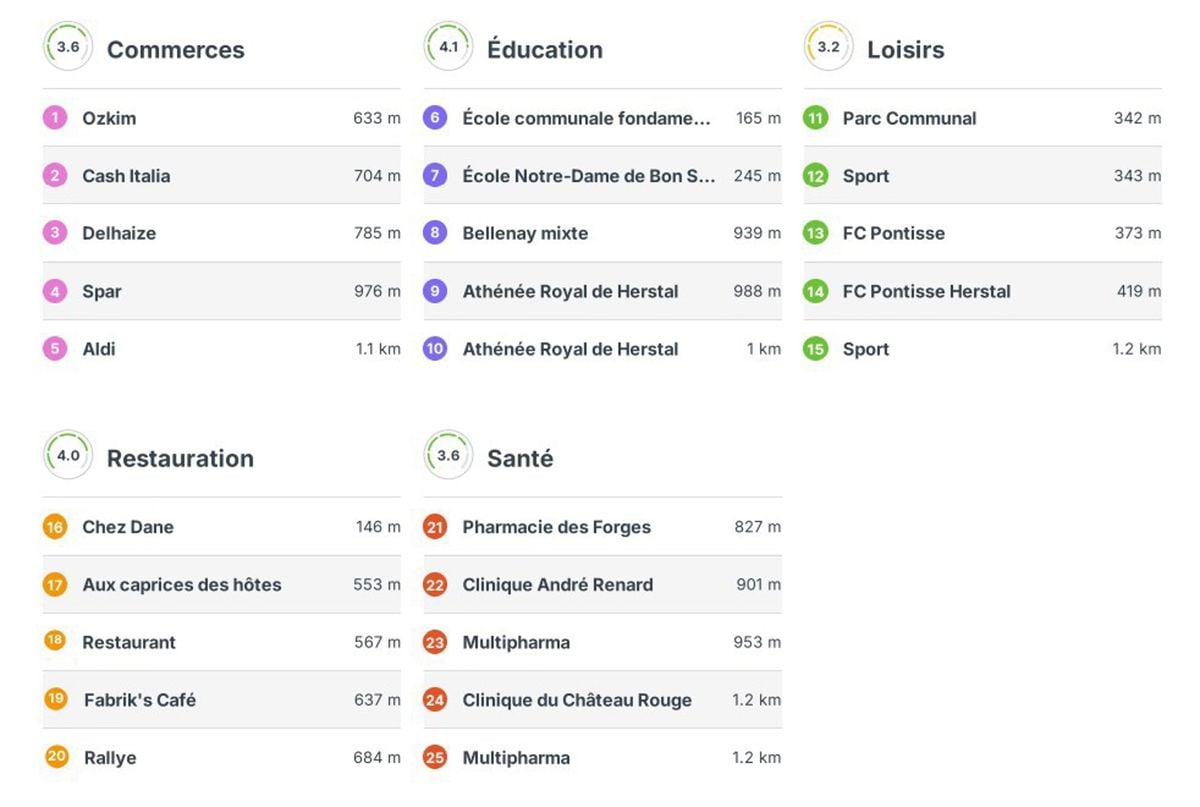Viewport: 1200px width, 807px height.
Task: Click the Santé section heading
Action: 520,459
